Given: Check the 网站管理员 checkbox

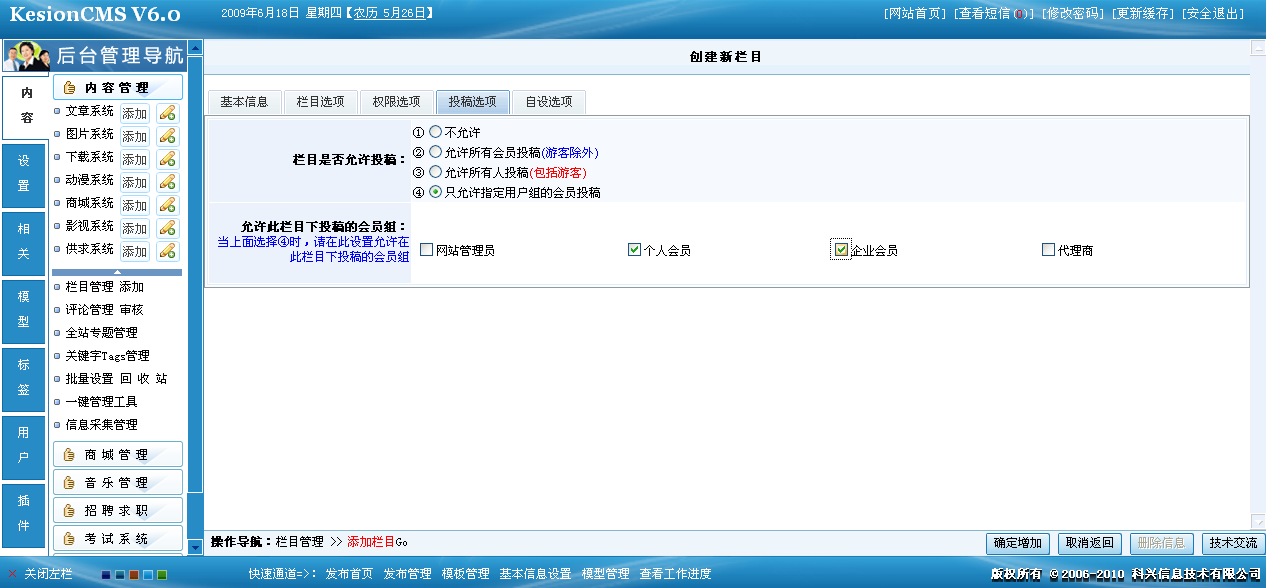Looking at the screenshot, I should 427,250.
